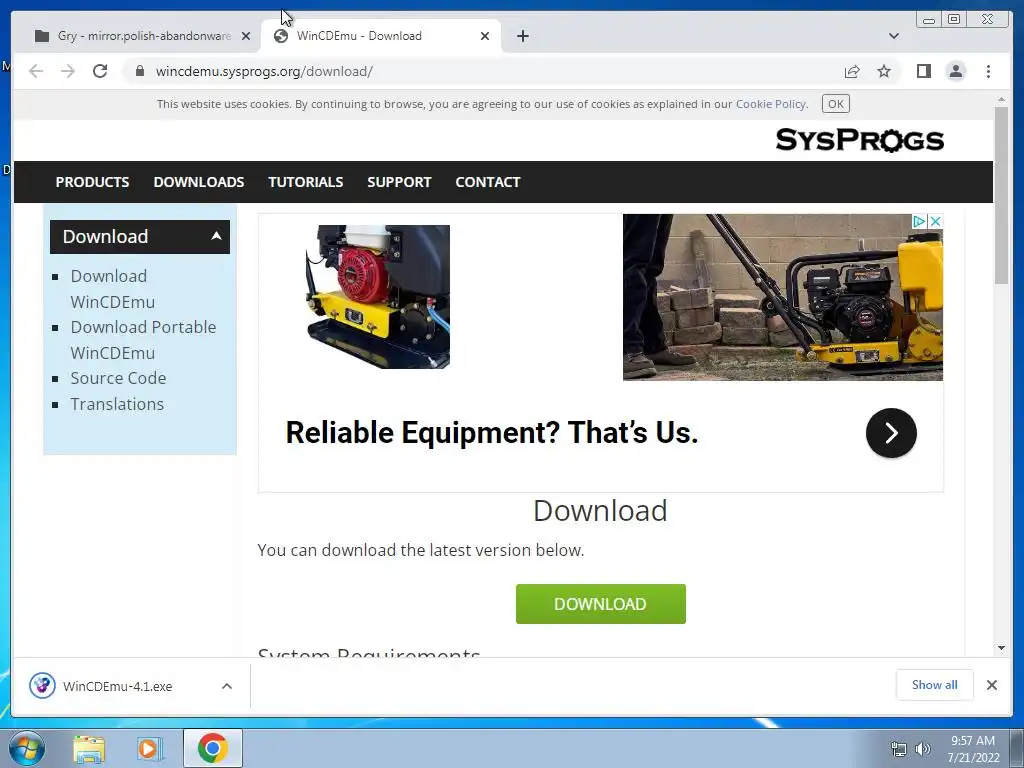Close the downloads bar

[x=991, y=684]
